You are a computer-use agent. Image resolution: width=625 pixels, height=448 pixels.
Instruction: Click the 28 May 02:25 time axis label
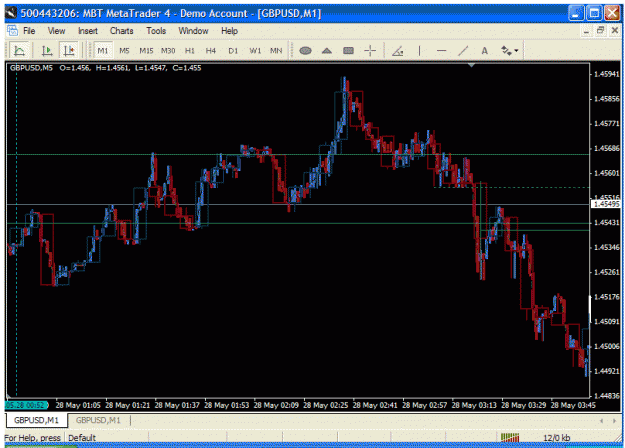click(326, 405)
